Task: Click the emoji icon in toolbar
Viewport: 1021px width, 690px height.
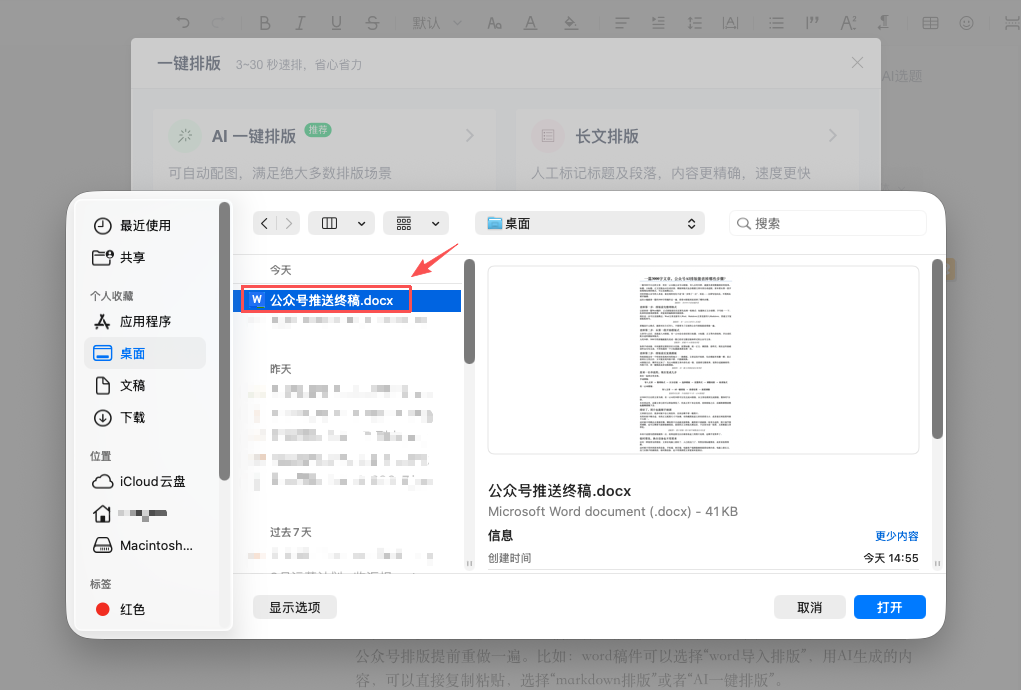Action: [966, 23]
